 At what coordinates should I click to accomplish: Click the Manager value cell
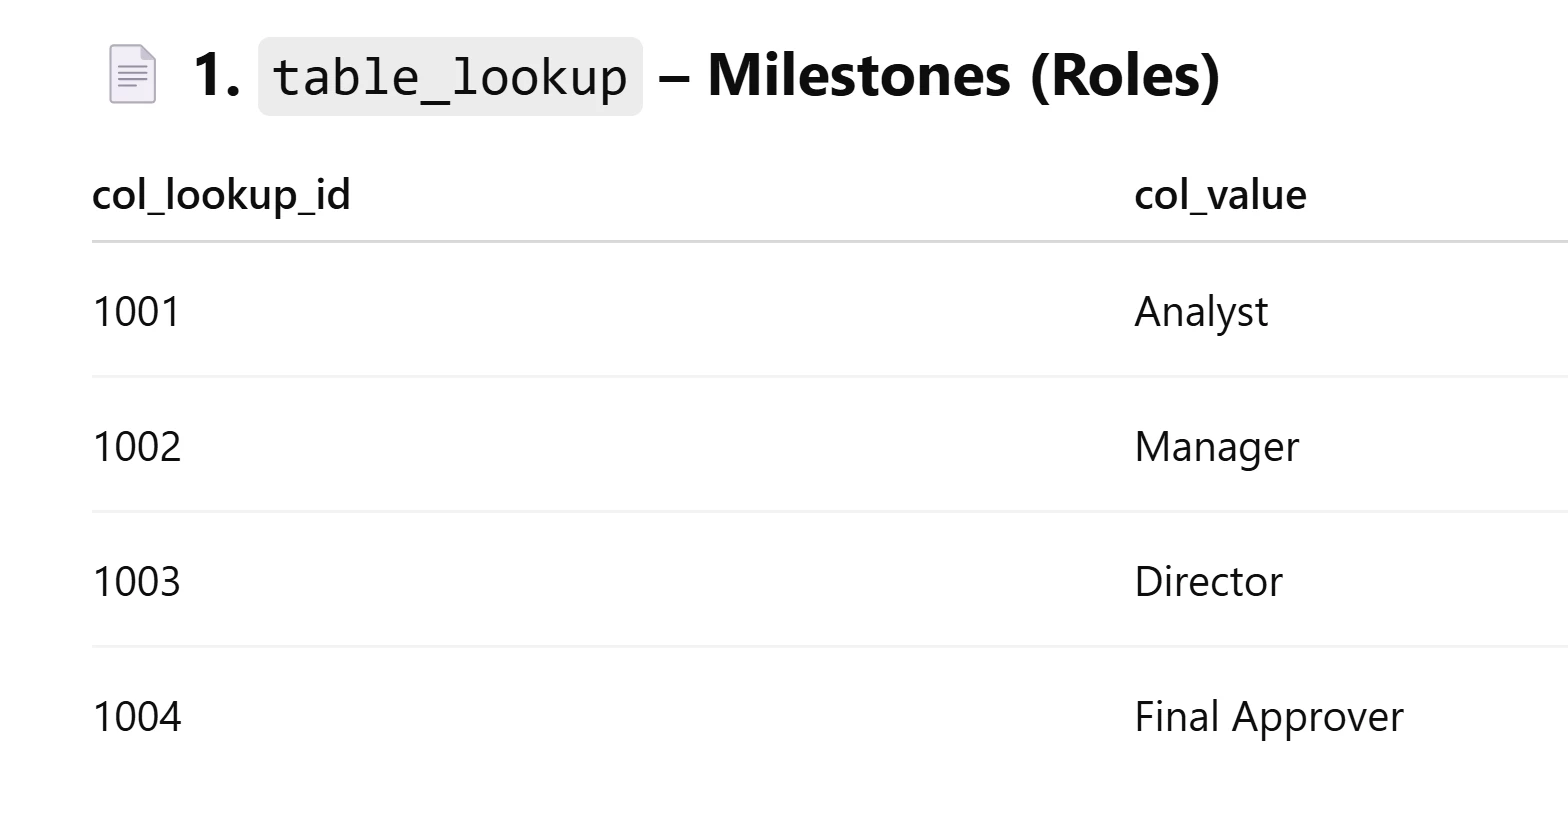(x=1217, y=446)
